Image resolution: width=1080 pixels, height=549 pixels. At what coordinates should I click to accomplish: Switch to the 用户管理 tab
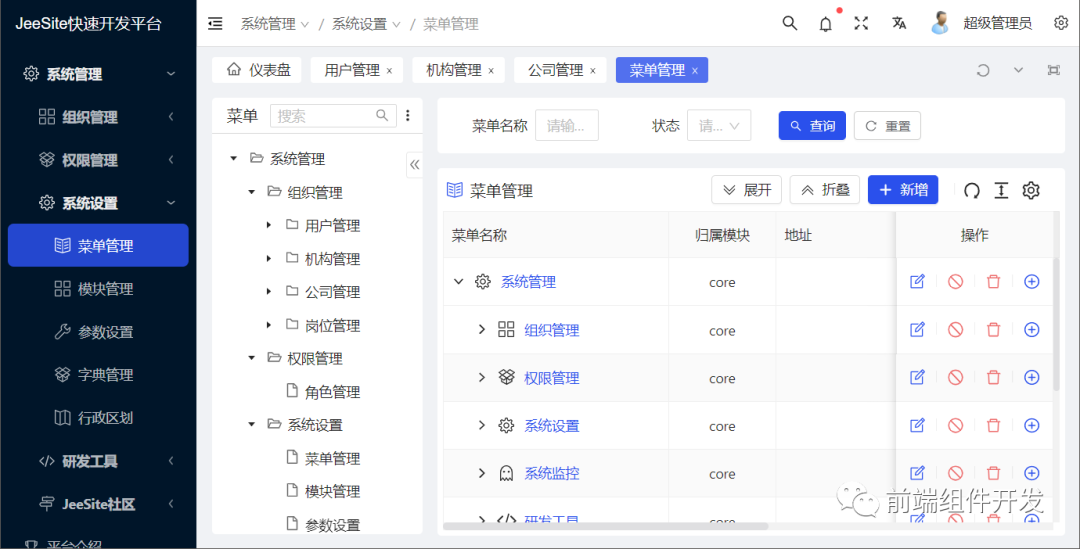click(x=352, y=70)
